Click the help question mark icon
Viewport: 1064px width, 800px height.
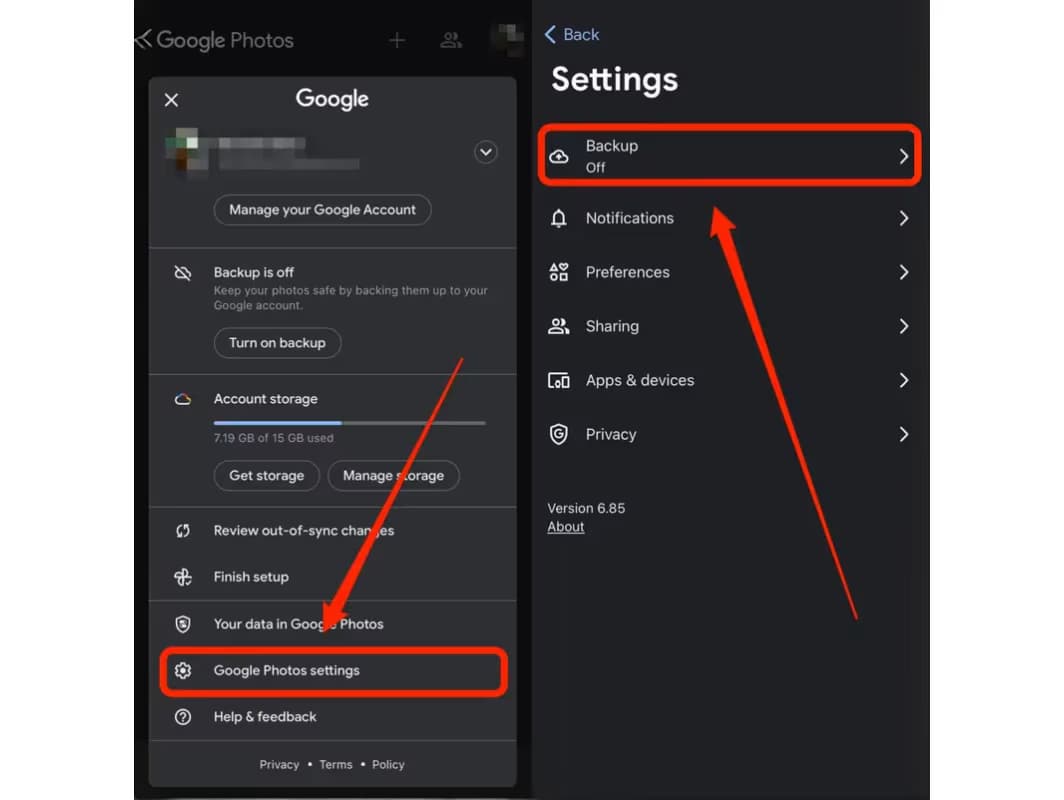(183, 717)
